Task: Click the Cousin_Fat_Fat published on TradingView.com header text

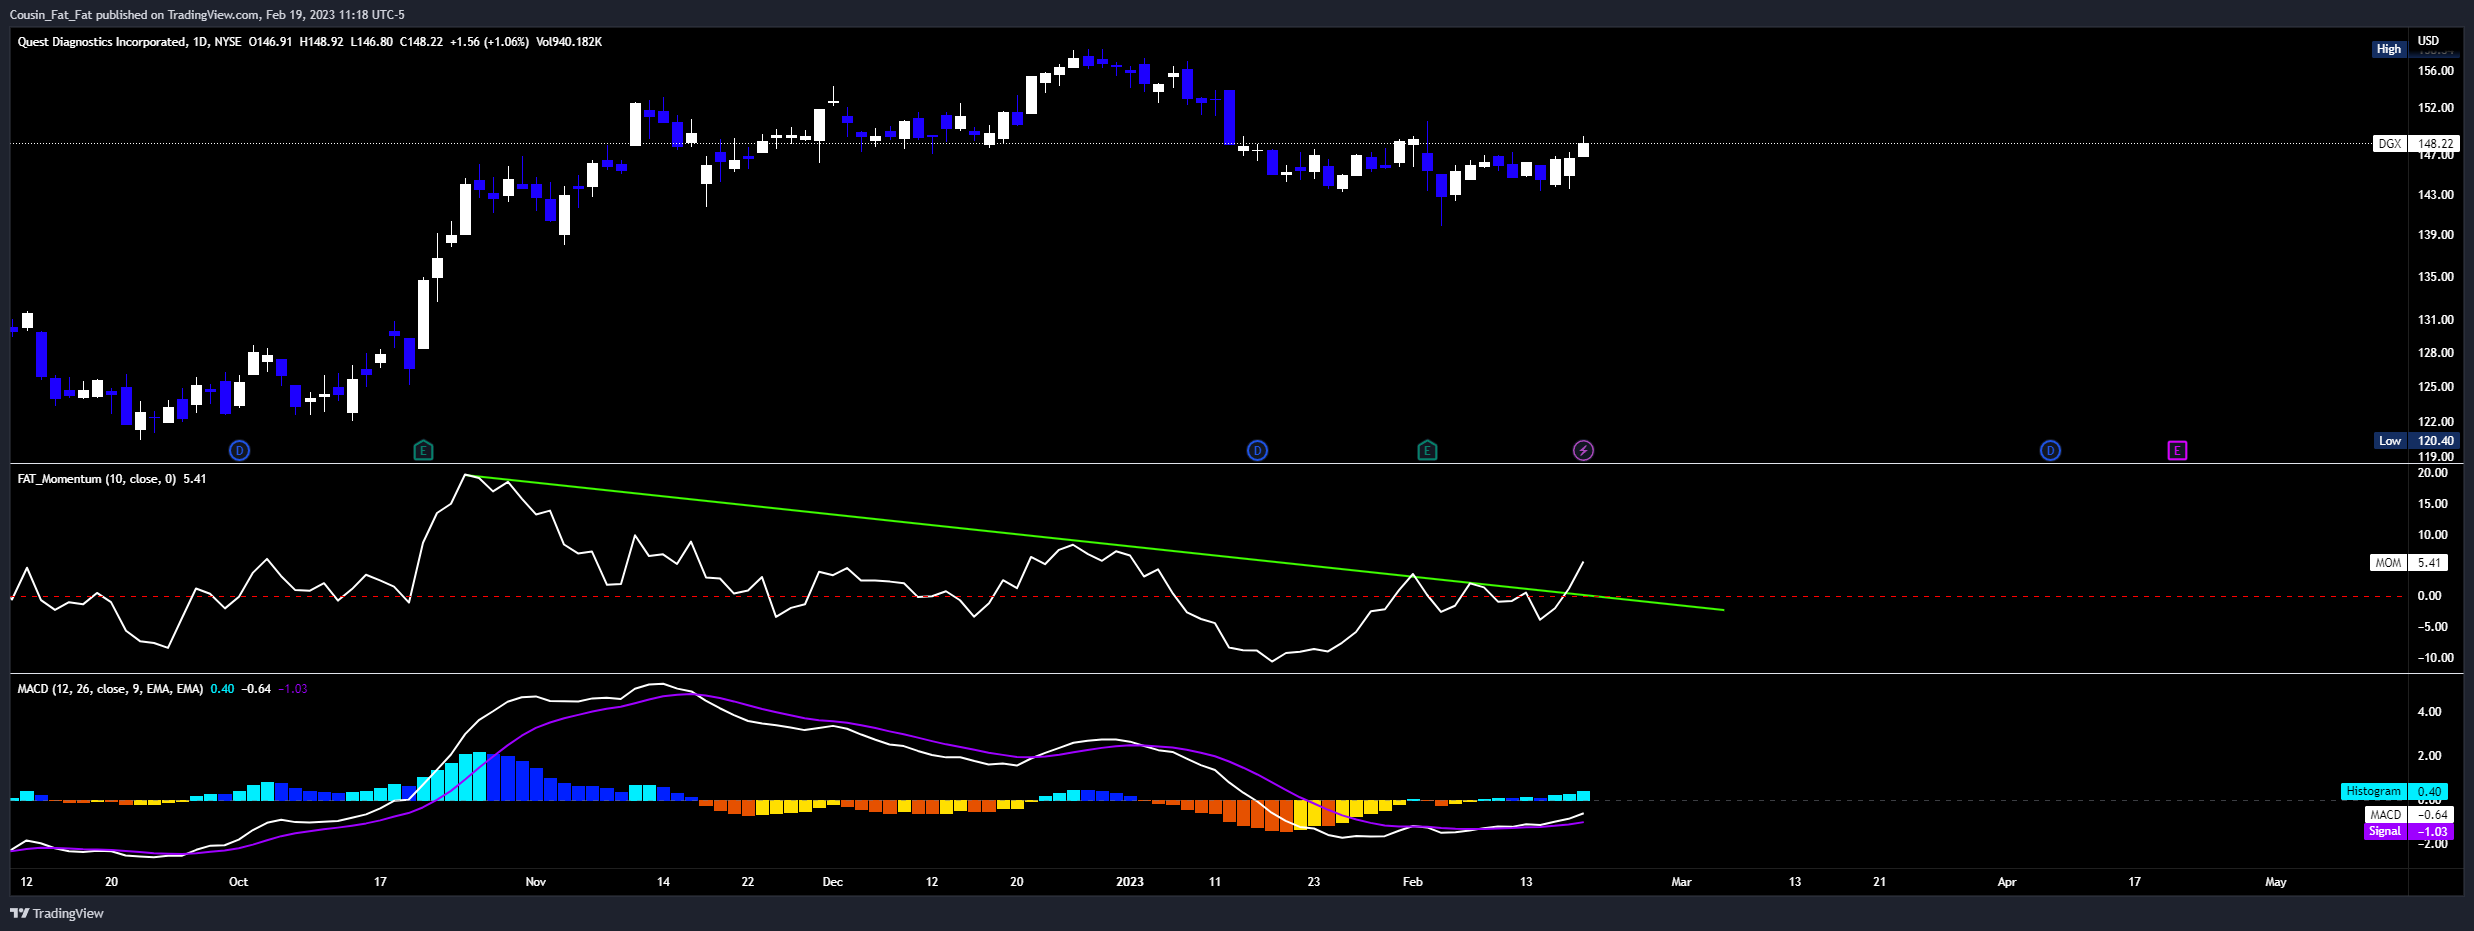Action: (207, 15)
